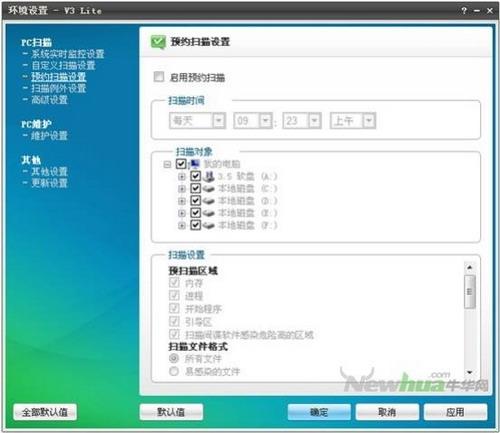Image resolution: width=500 pixels, height=433 pixels.
Task: Expand the local disk D: node
Action: pos(182,201)
